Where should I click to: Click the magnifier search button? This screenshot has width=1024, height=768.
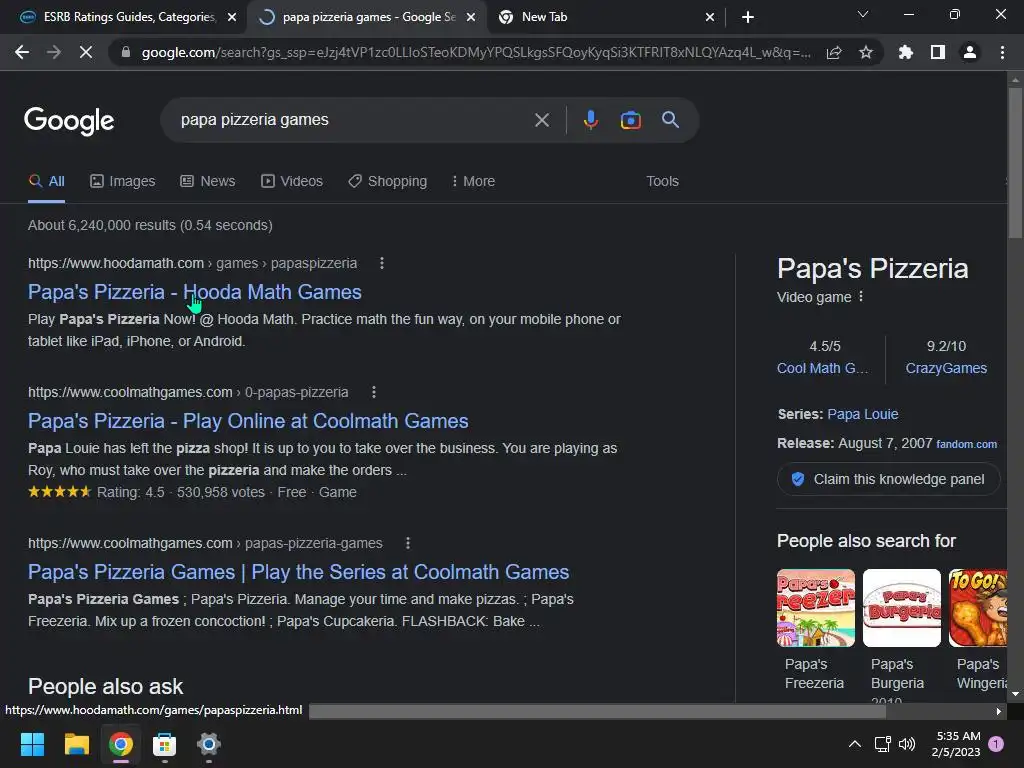tap(670, 120)
